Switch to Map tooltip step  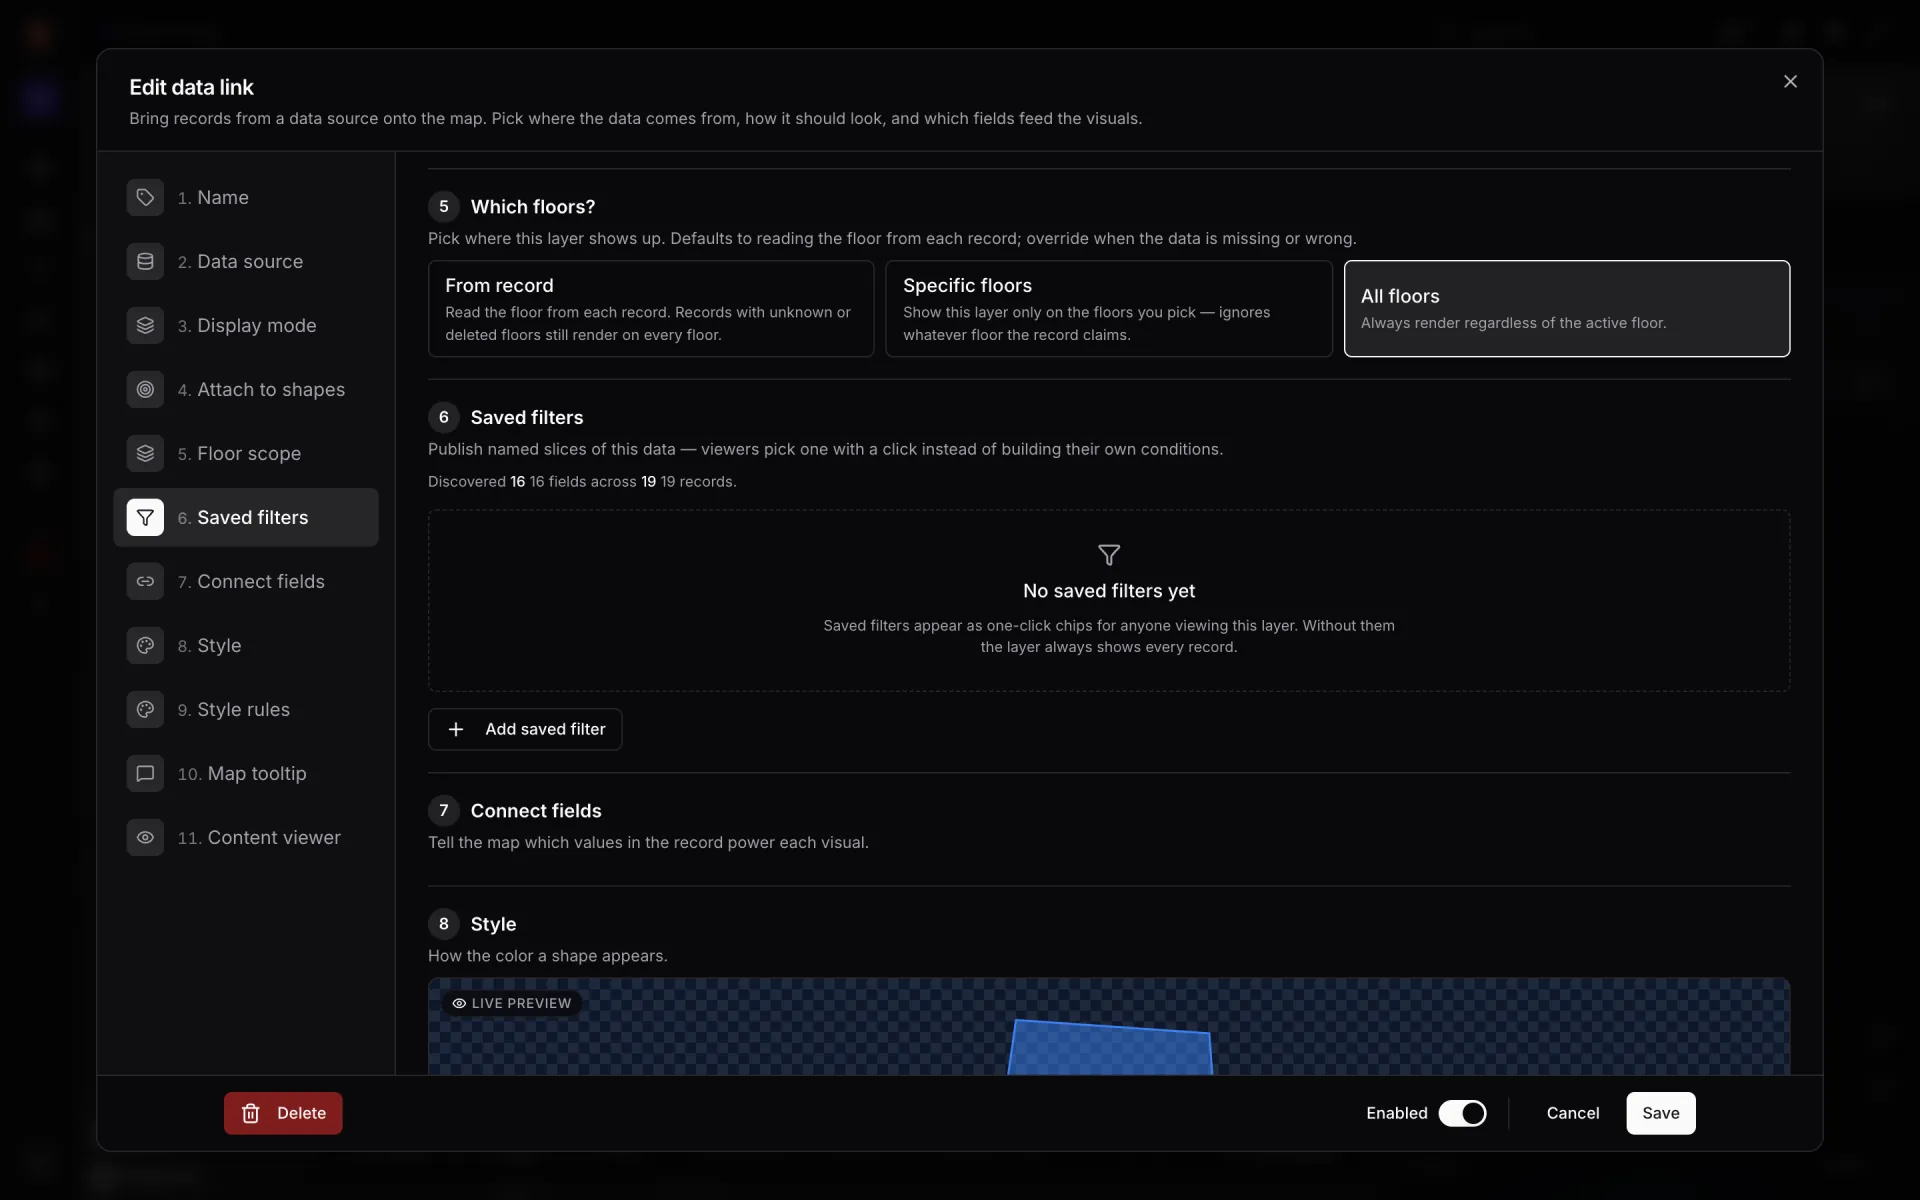(246, 773)
